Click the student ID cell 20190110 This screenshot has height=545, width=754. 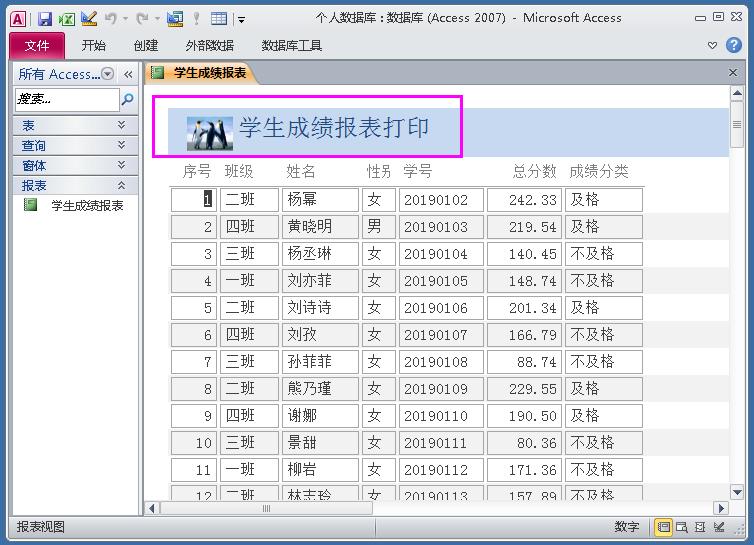pyautogui.click(x=441, y=415)
